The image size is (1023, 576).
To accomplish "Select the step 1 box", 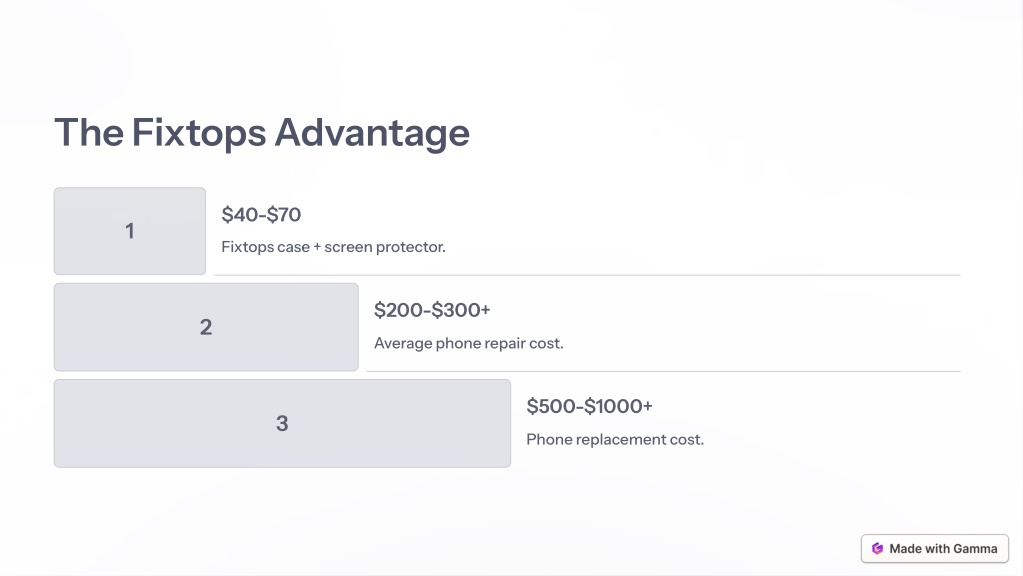I will 130,231.
